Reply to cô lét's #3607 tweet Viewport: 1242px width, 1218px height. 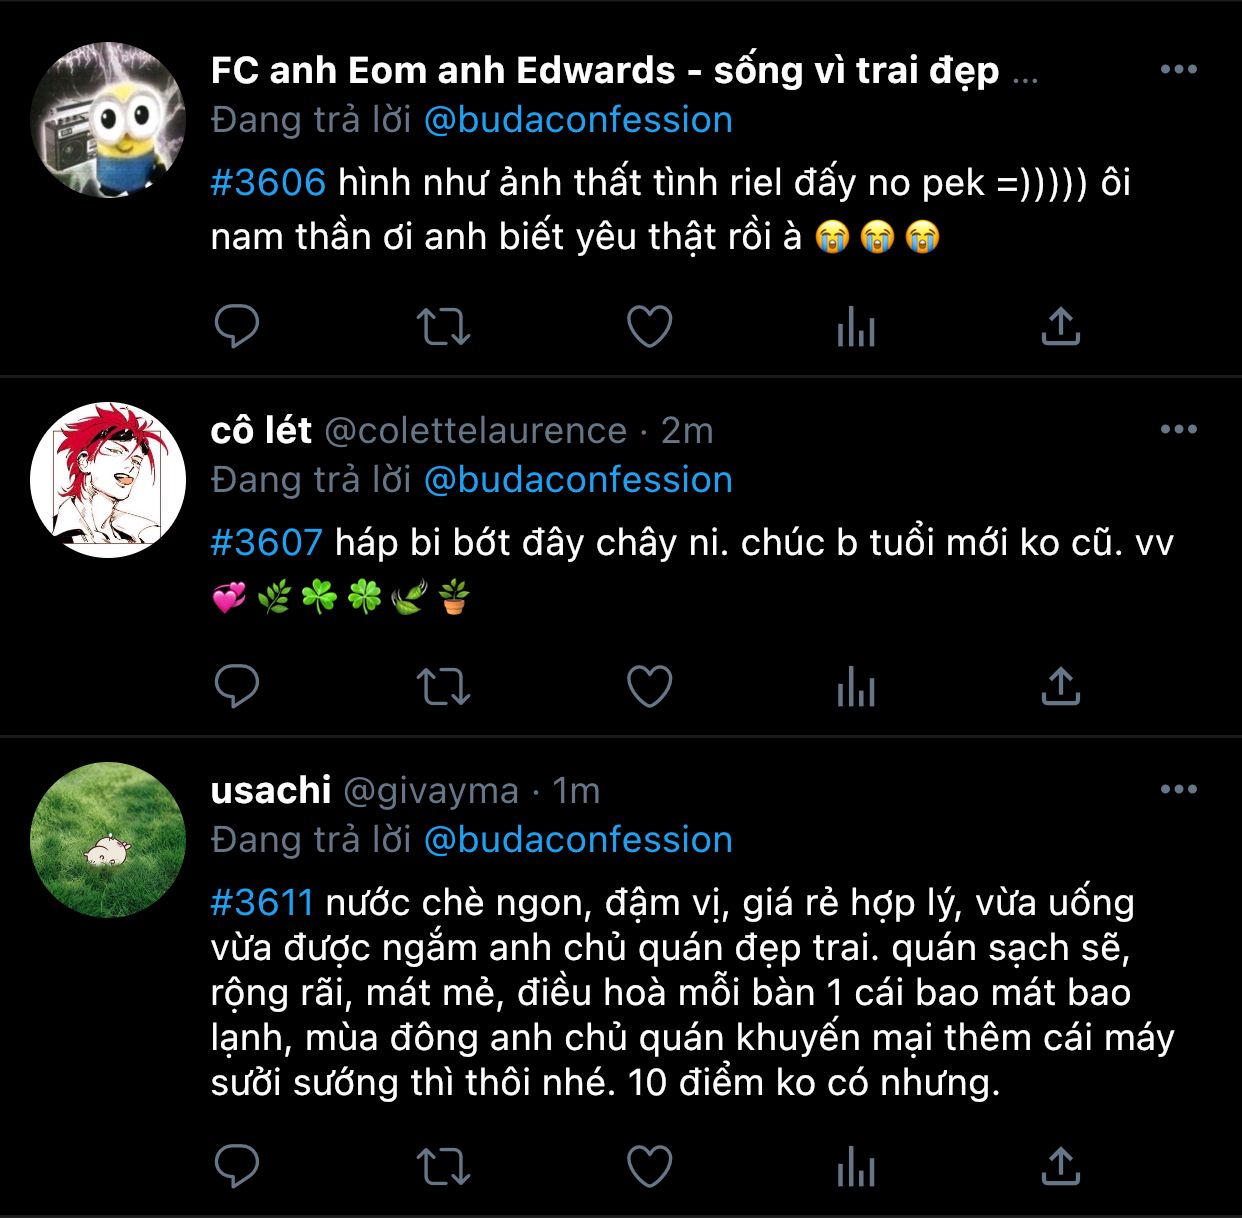pyautogui.click(x=237, y=686)
